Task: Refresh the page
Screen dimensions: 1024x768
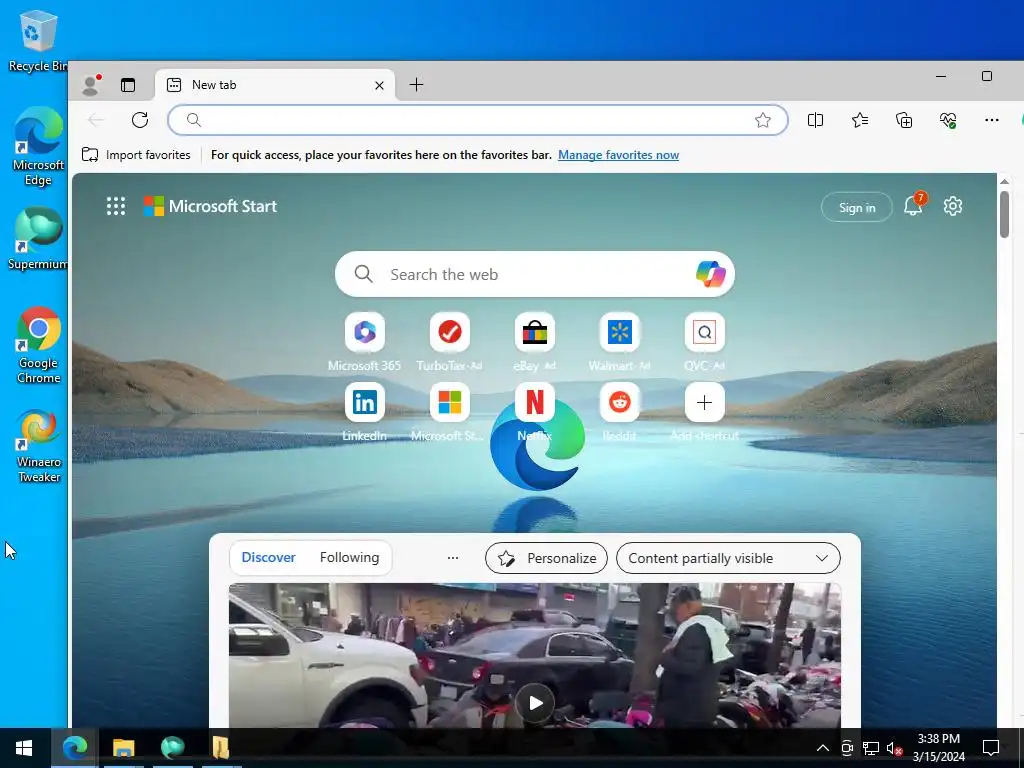Action: [140, 120]
